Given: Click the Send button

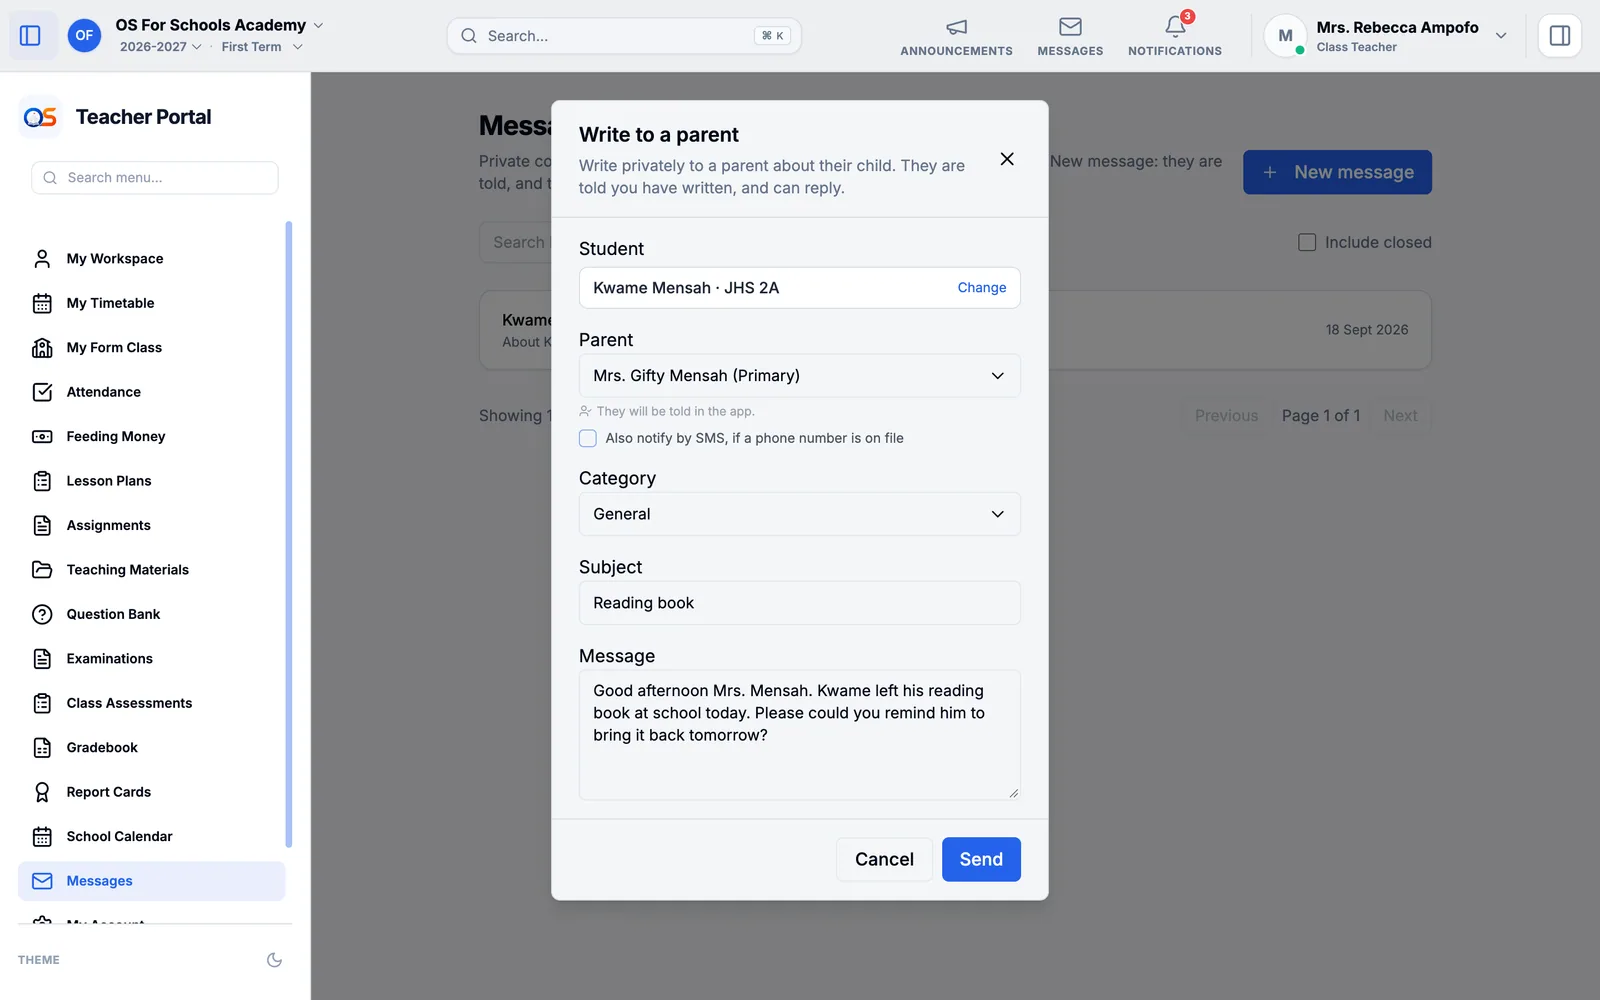Looking at the screenshot, I should point(981,859).
